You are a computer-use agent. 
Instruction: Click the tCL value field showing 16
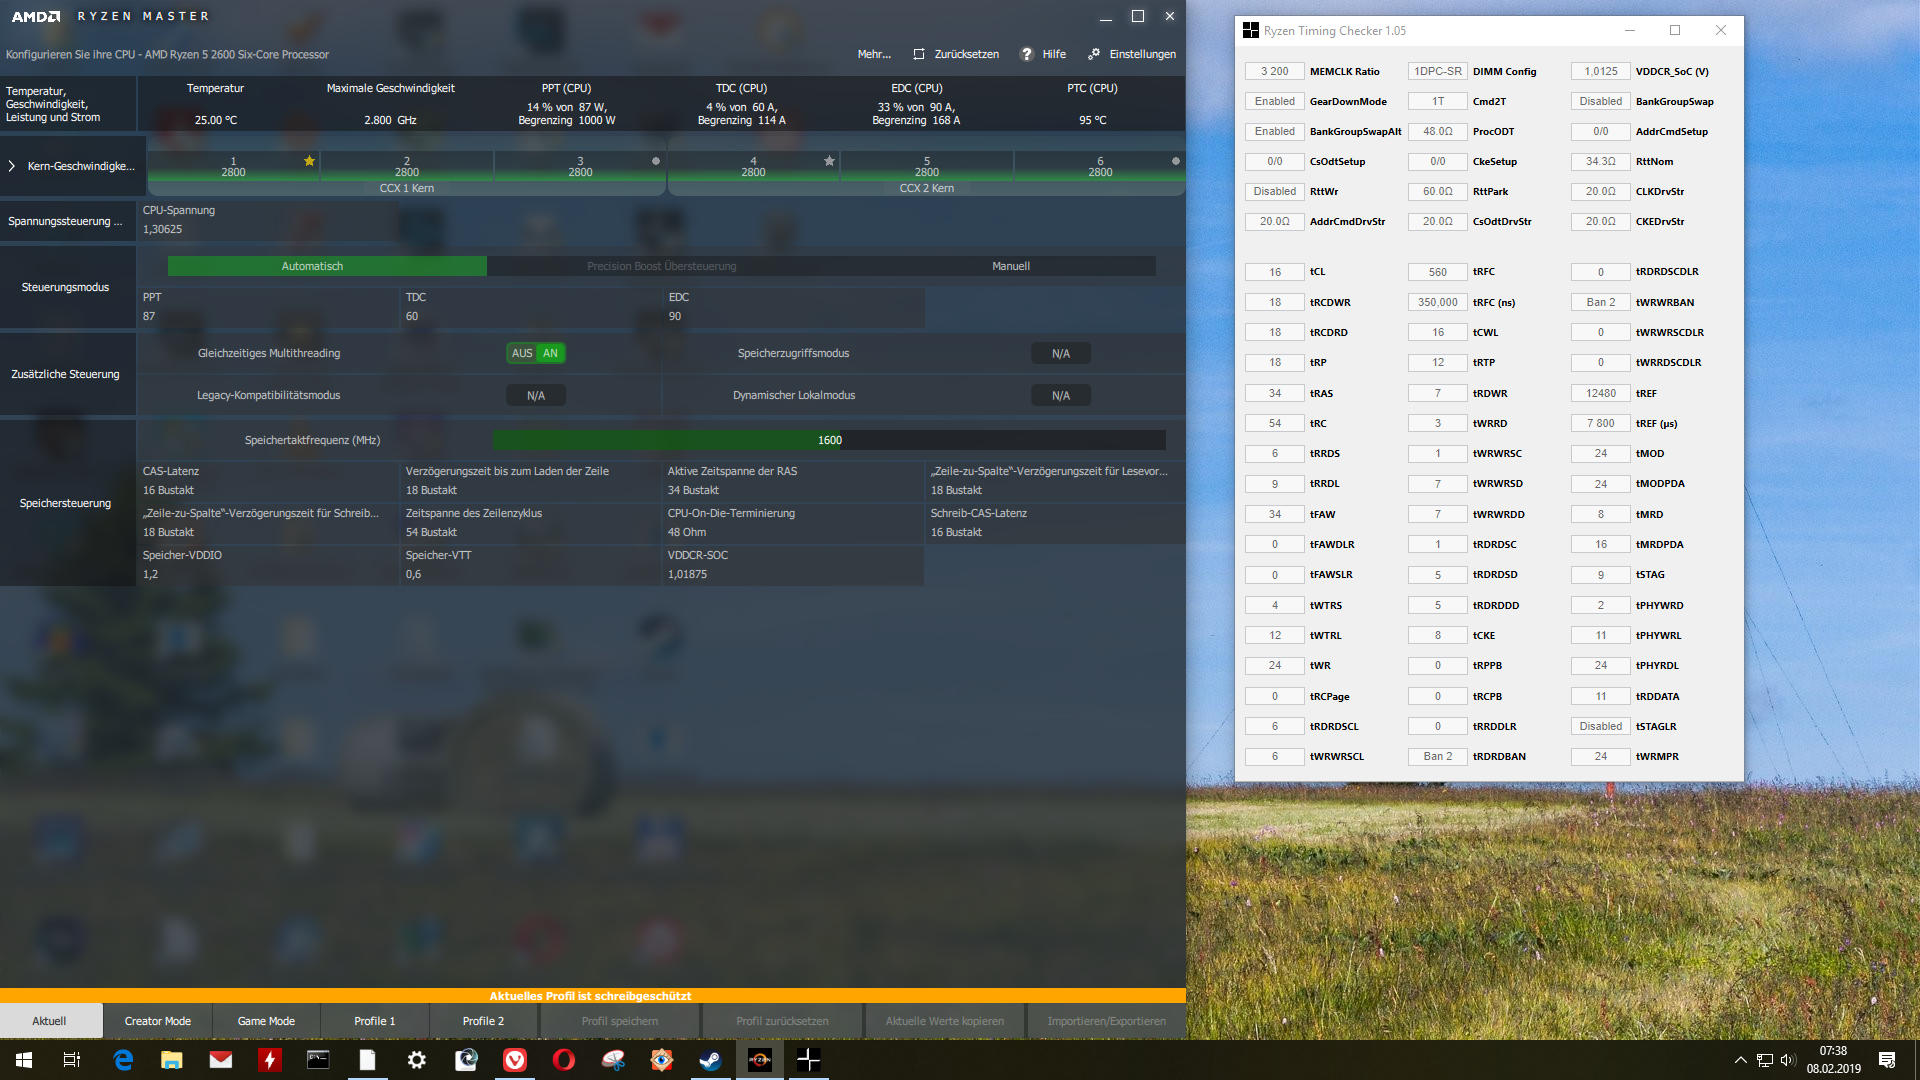1274,272
